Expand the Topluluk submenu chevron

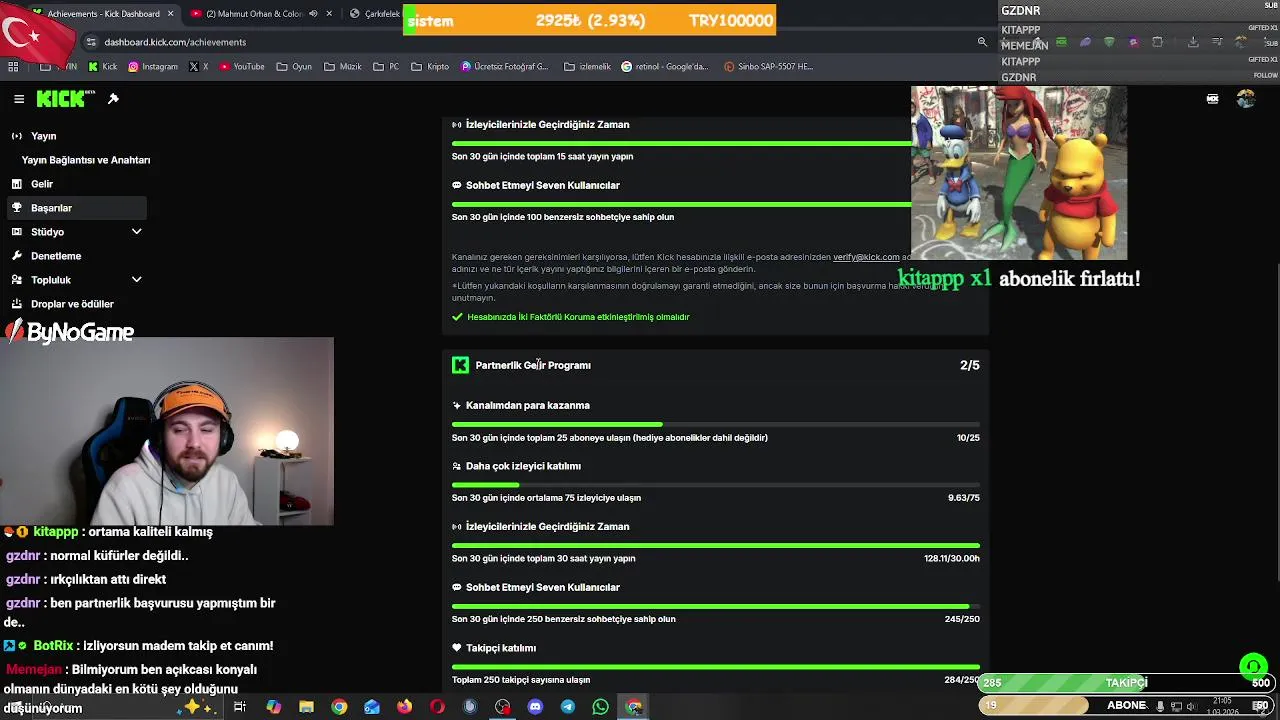click(x=137, y=280)
